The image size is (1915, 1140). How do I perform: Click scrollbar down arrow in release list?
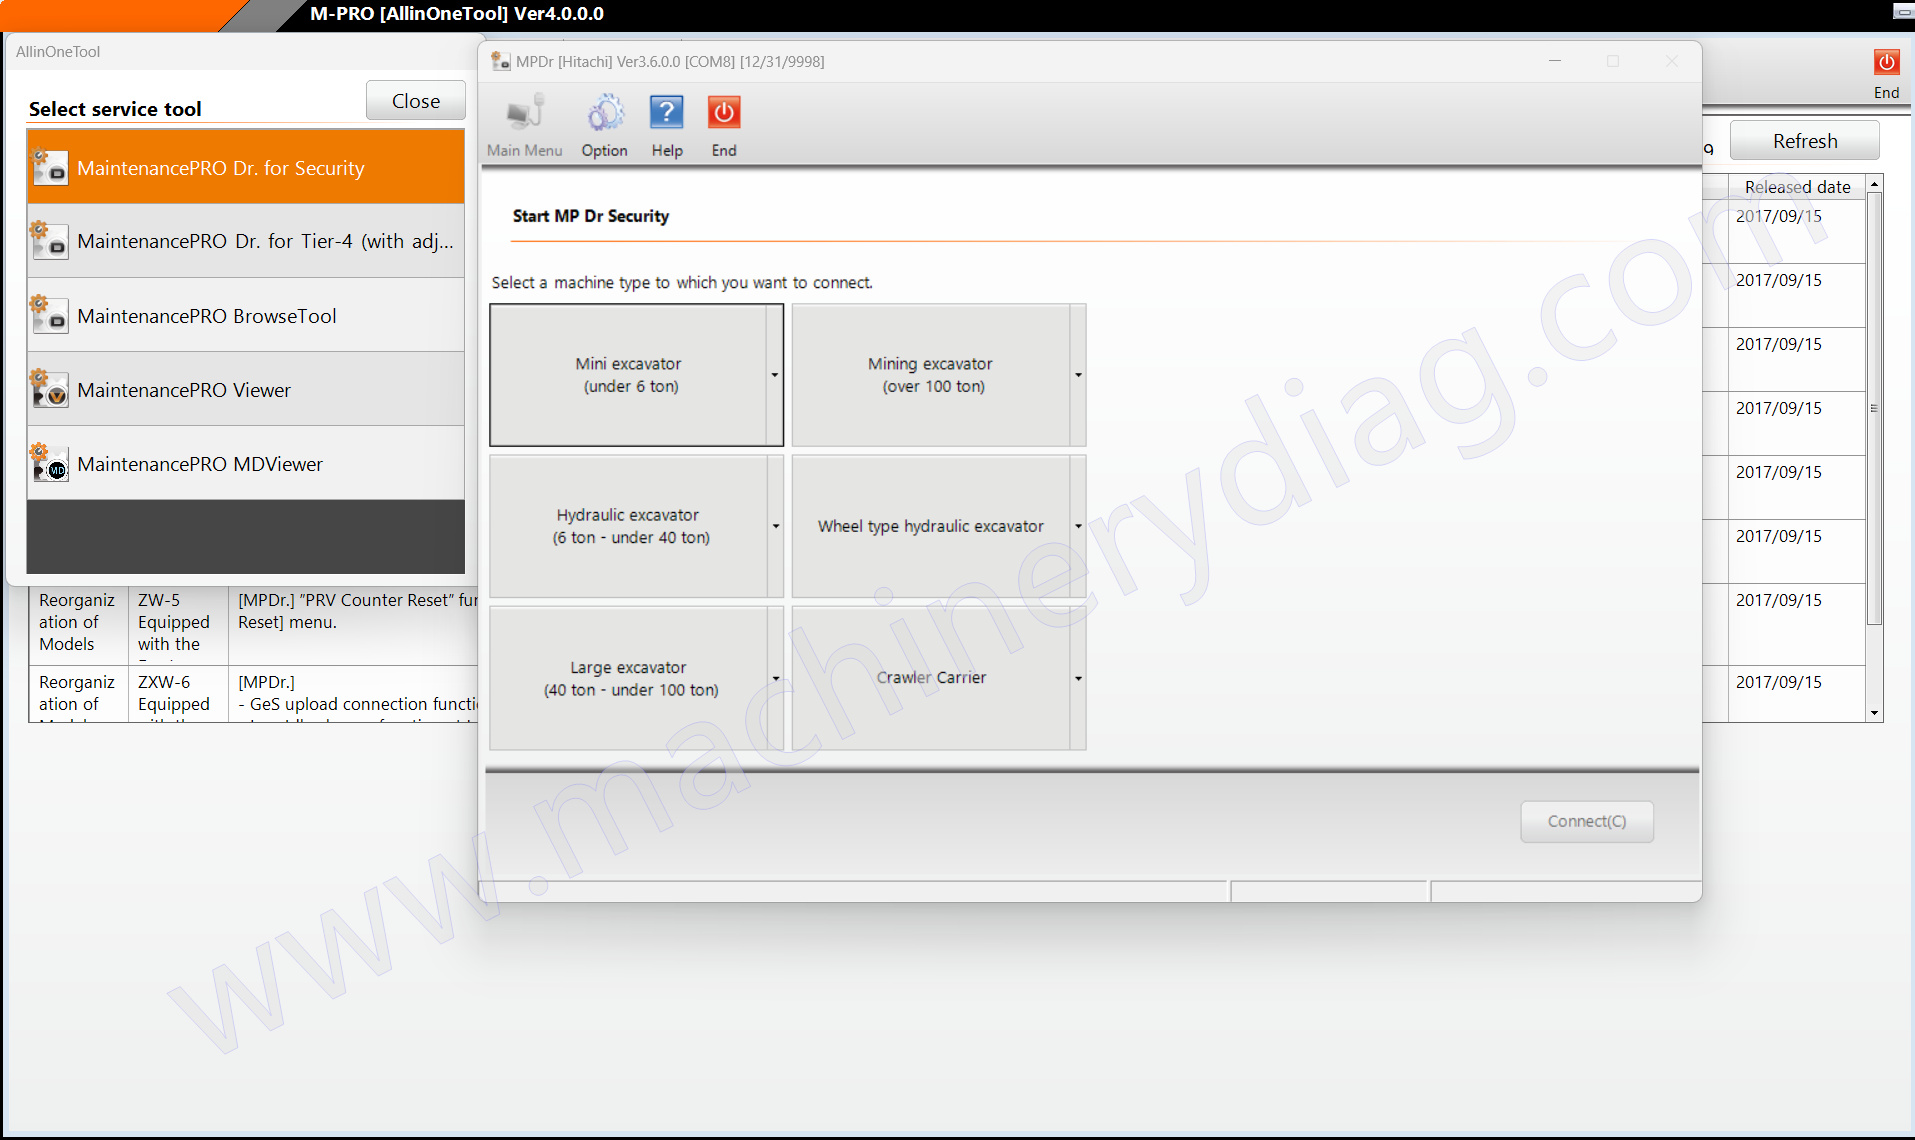[1875, 713]
